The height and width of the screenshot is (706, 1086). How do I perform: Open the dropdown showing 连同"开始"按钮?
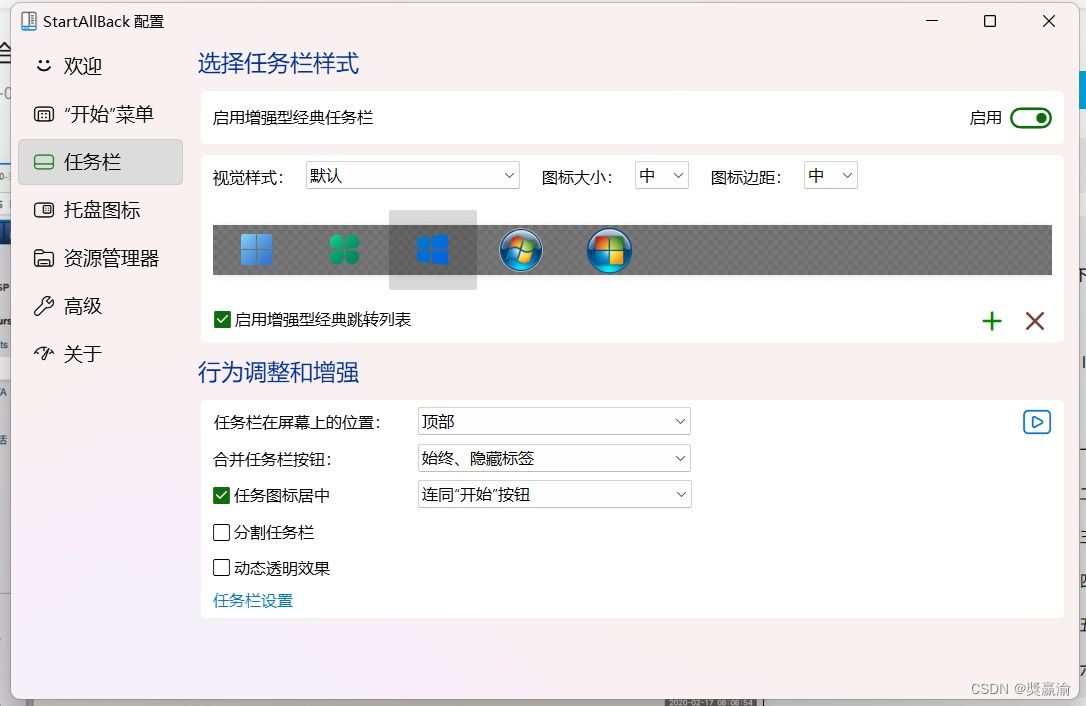(x=554, y=494)
